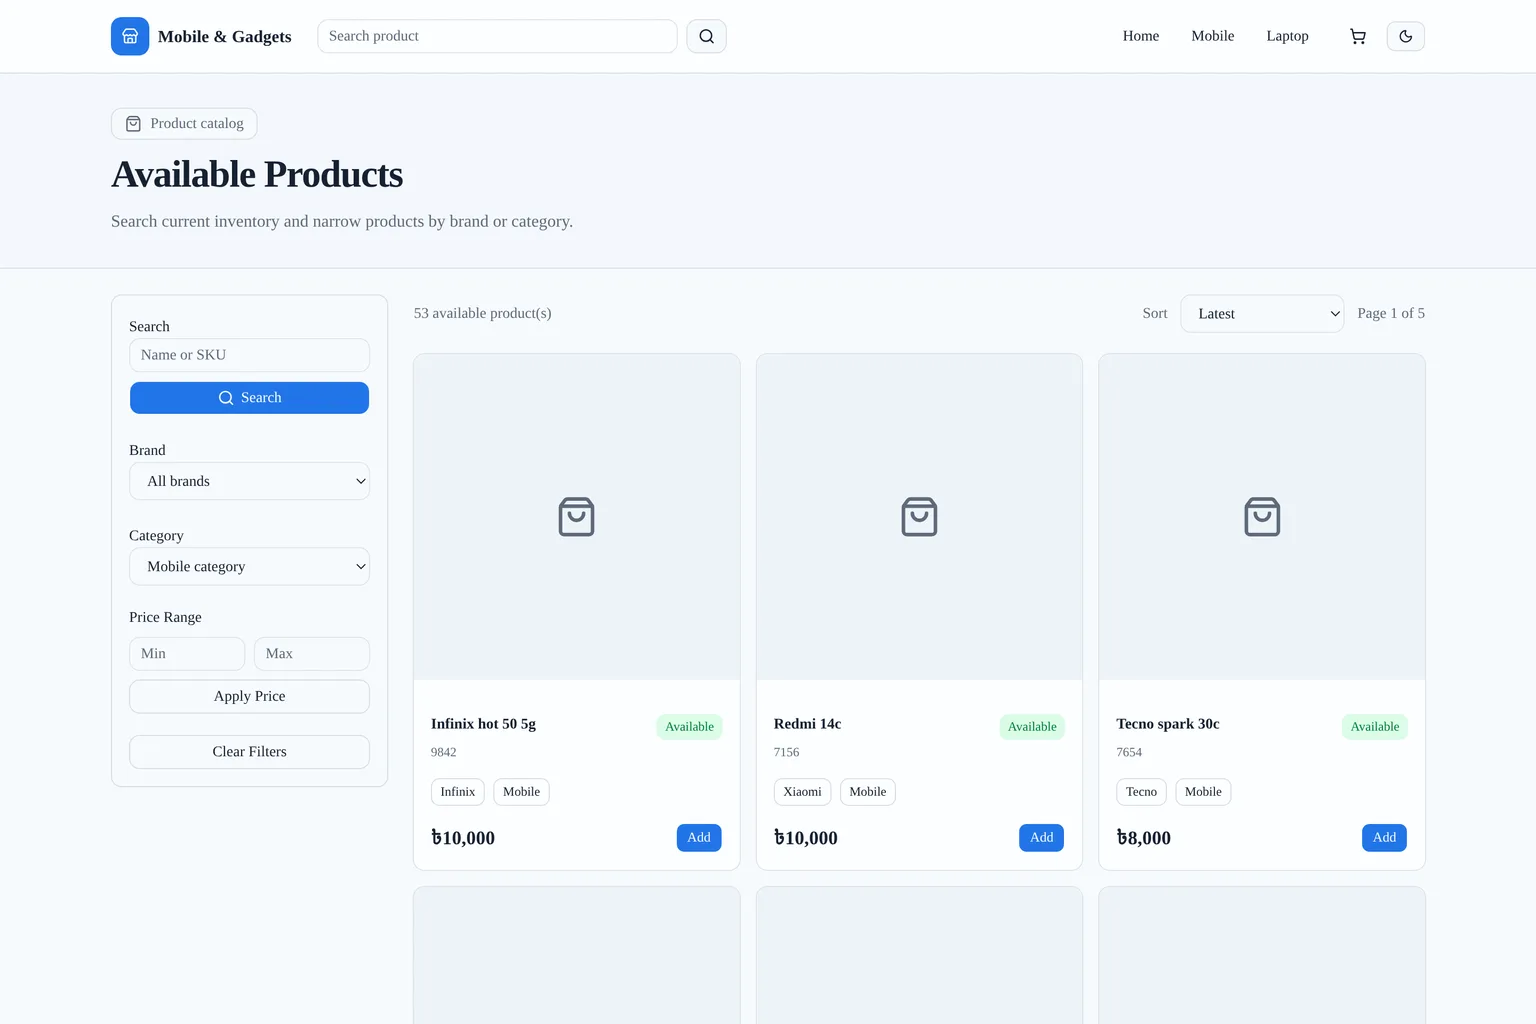Focus the Max price input
Viewport: 1536px width, 1024px height.
312,654
